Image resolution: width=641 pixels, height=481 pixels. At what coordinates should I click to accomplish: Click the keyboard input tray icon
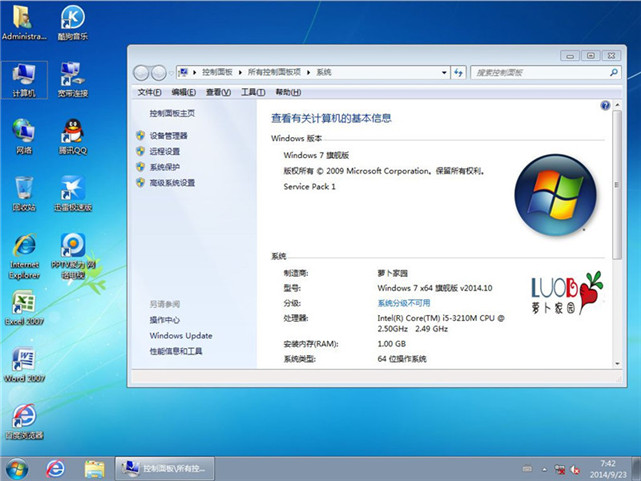pos(528,469)
